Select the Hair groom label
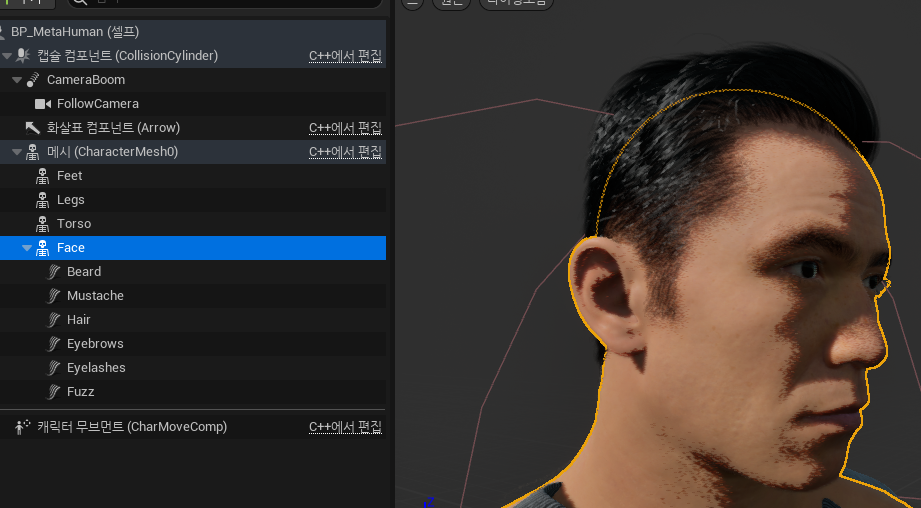The image size is (921, 508). click(79, 320)
